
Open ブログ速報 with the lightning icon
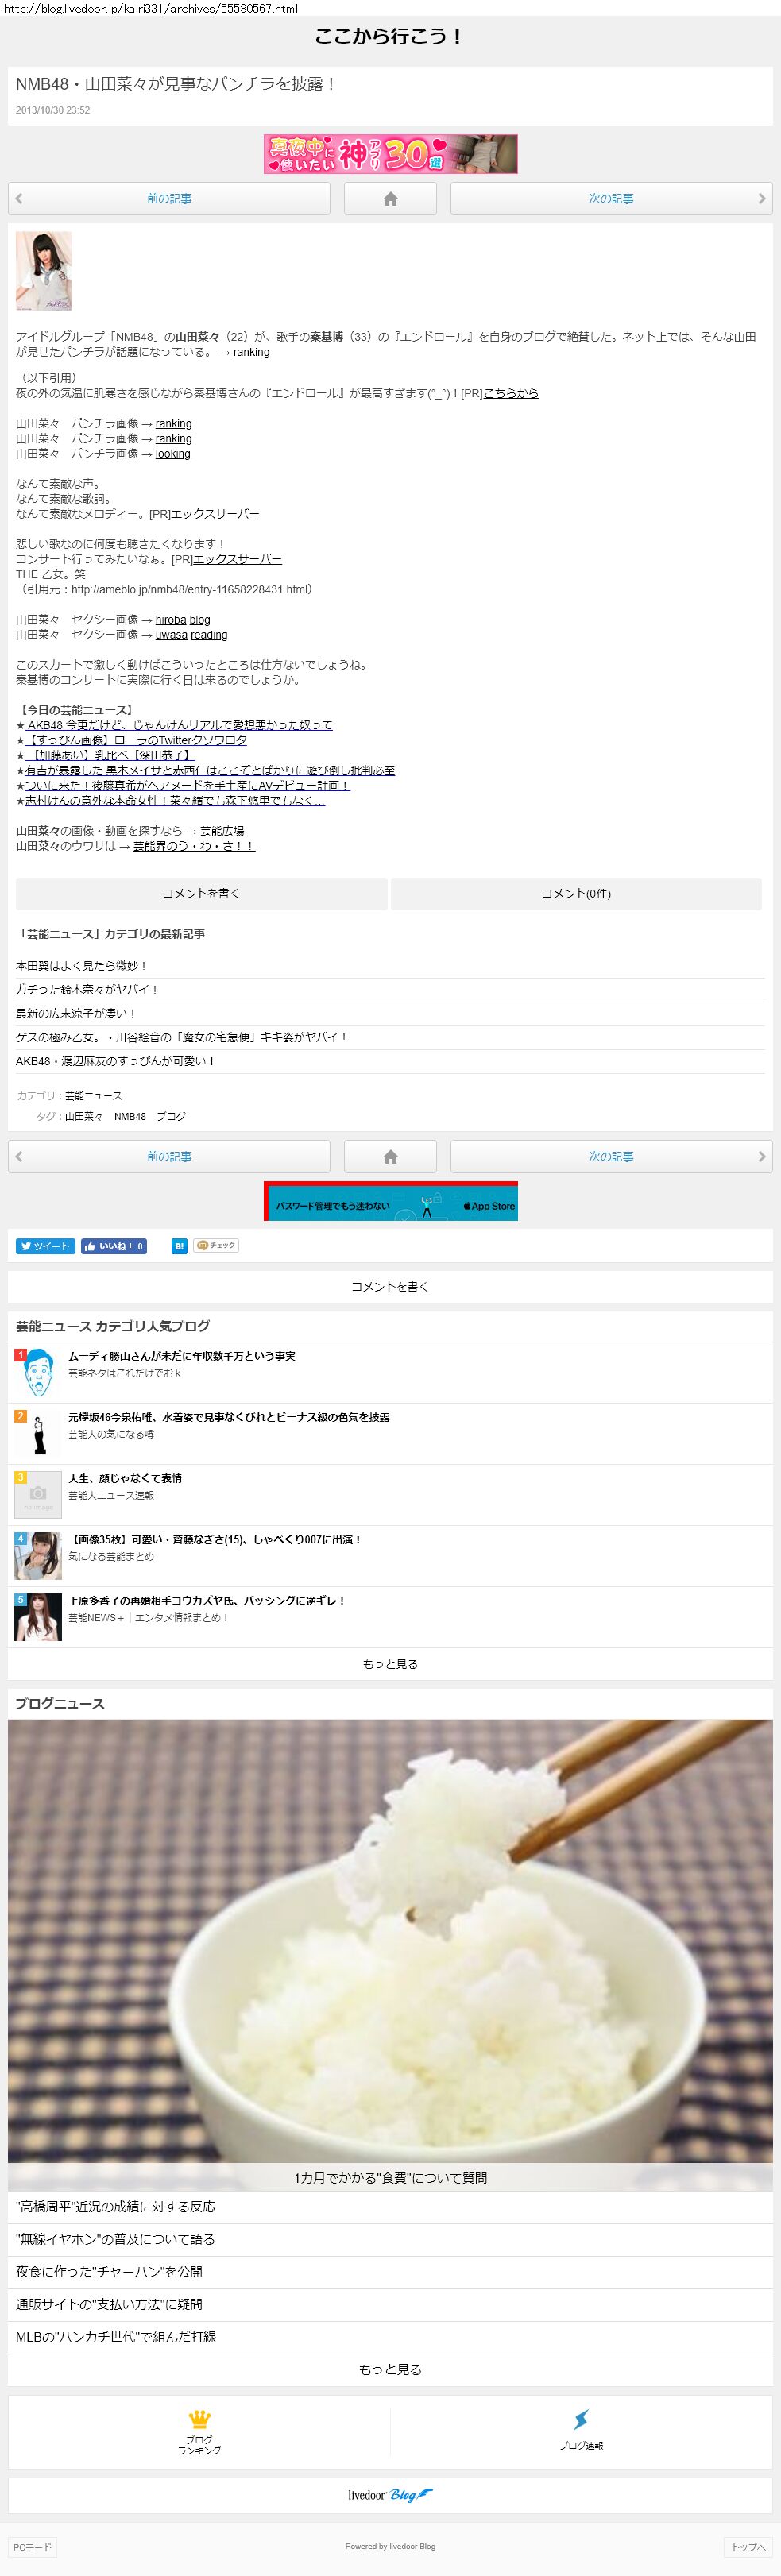[580, 2432]
